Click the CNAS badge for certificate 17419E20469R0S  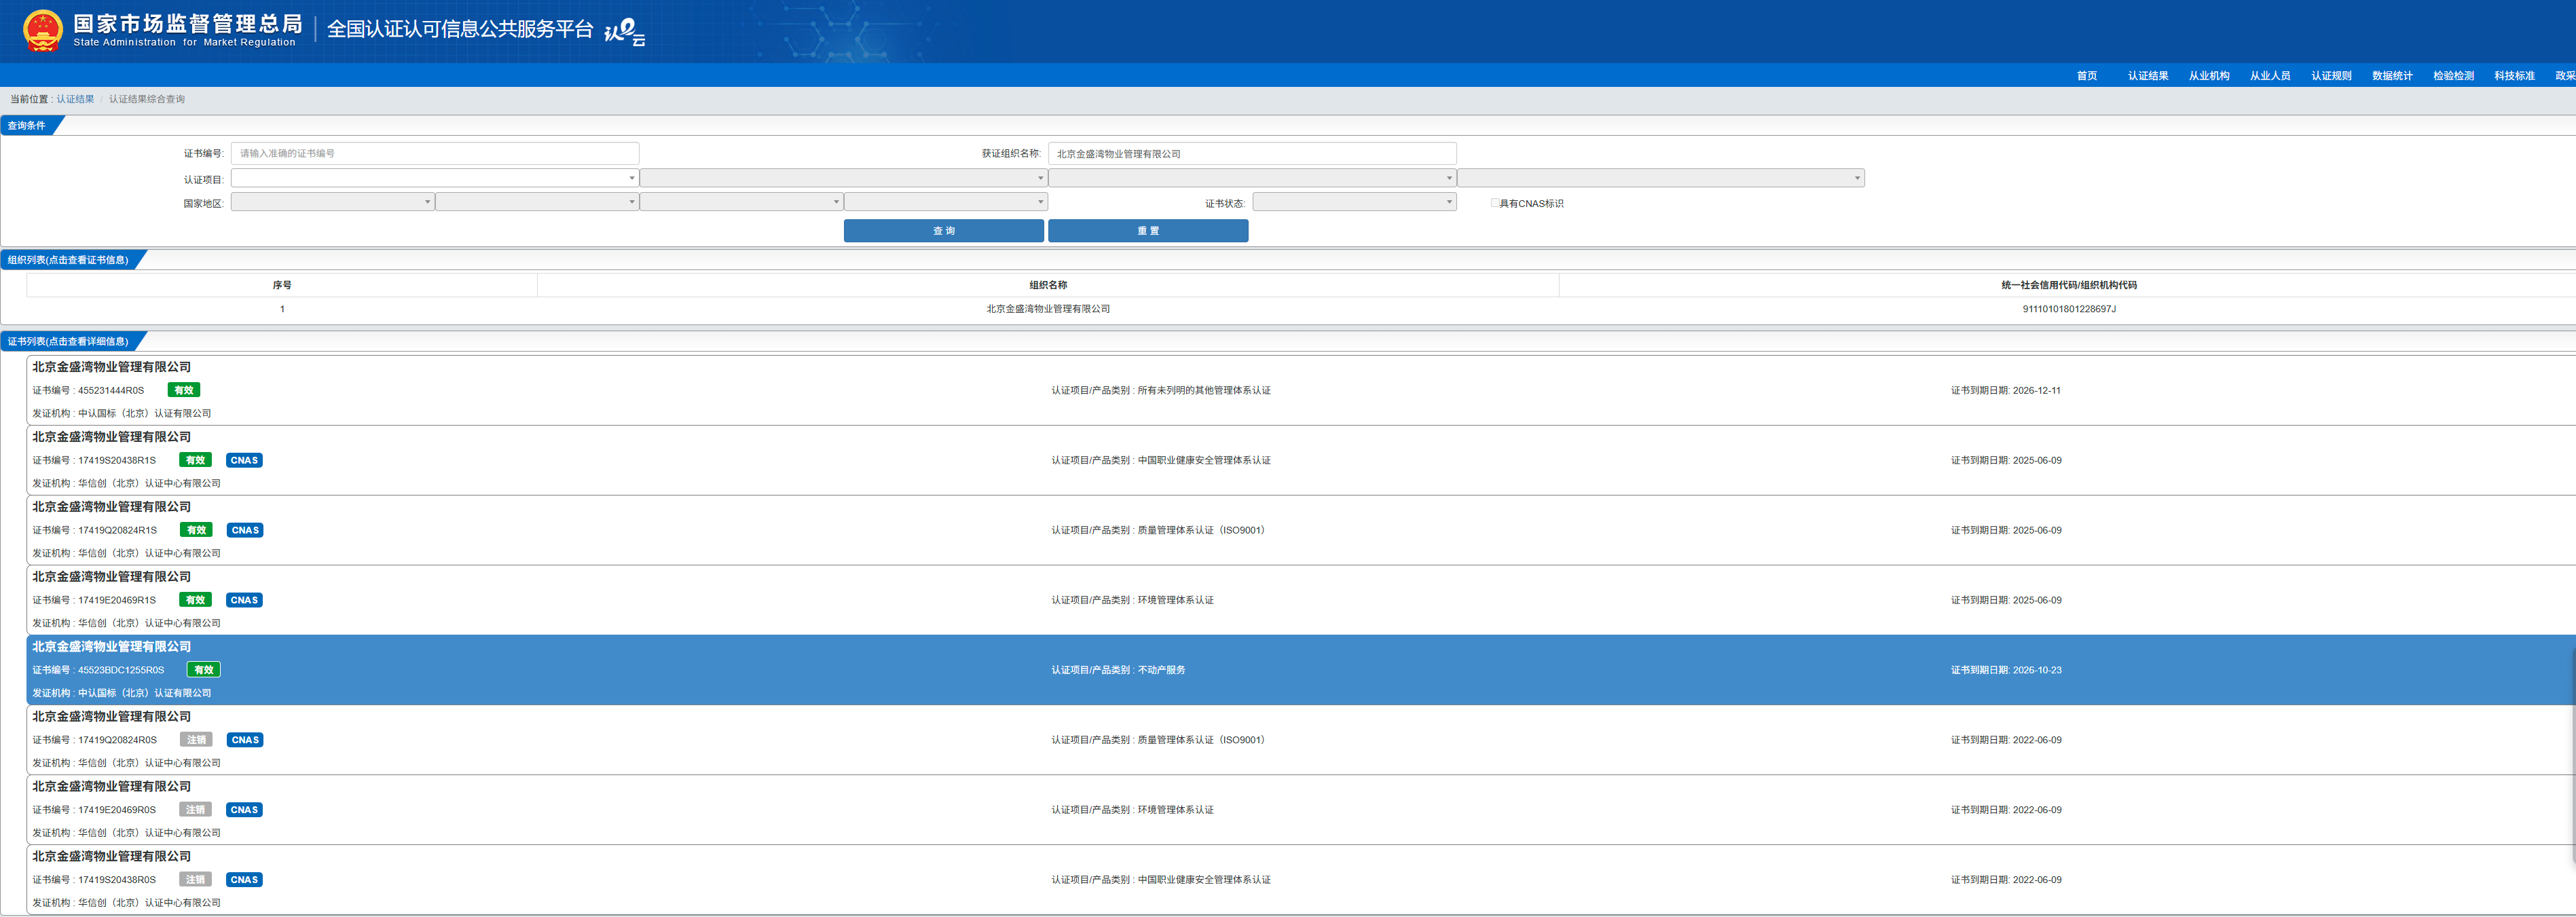pos(244,810)
